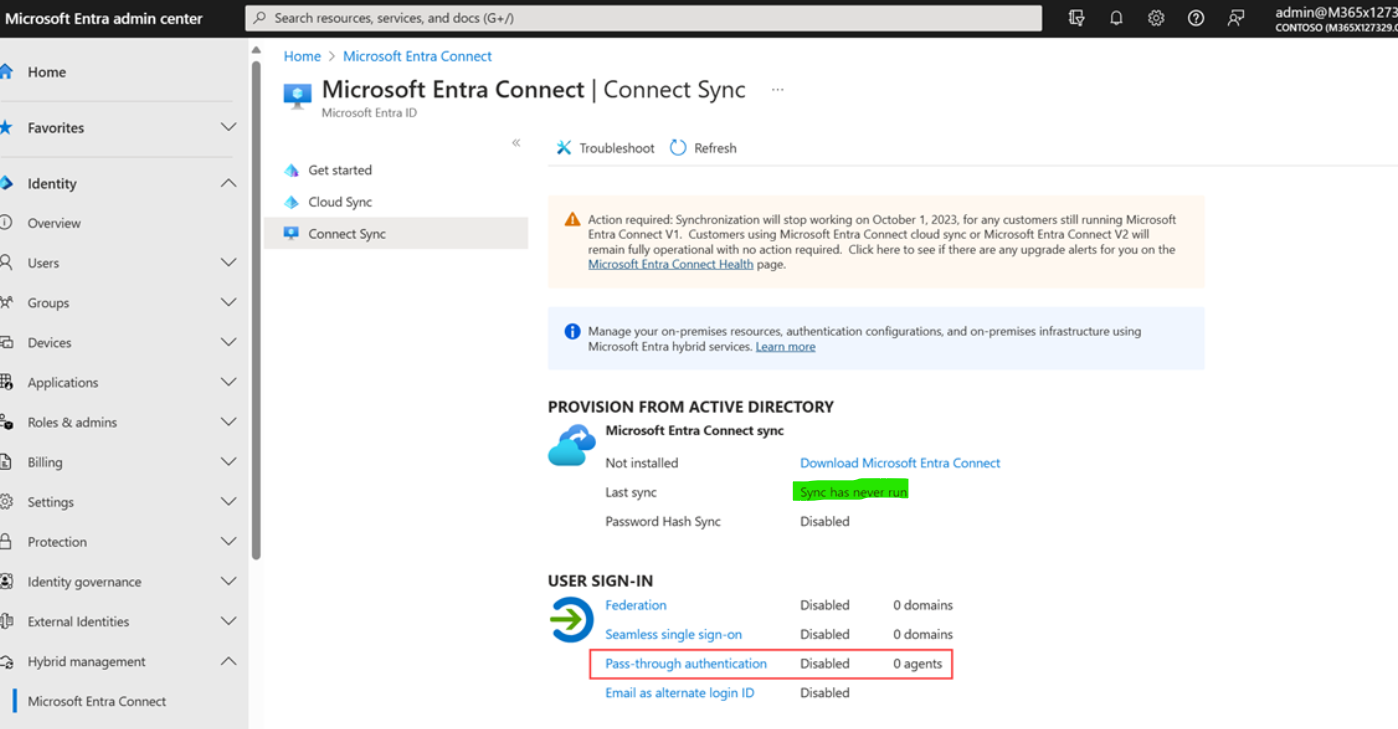
Task: Select Connect Sync in blade menu
Action: [396, 234]
